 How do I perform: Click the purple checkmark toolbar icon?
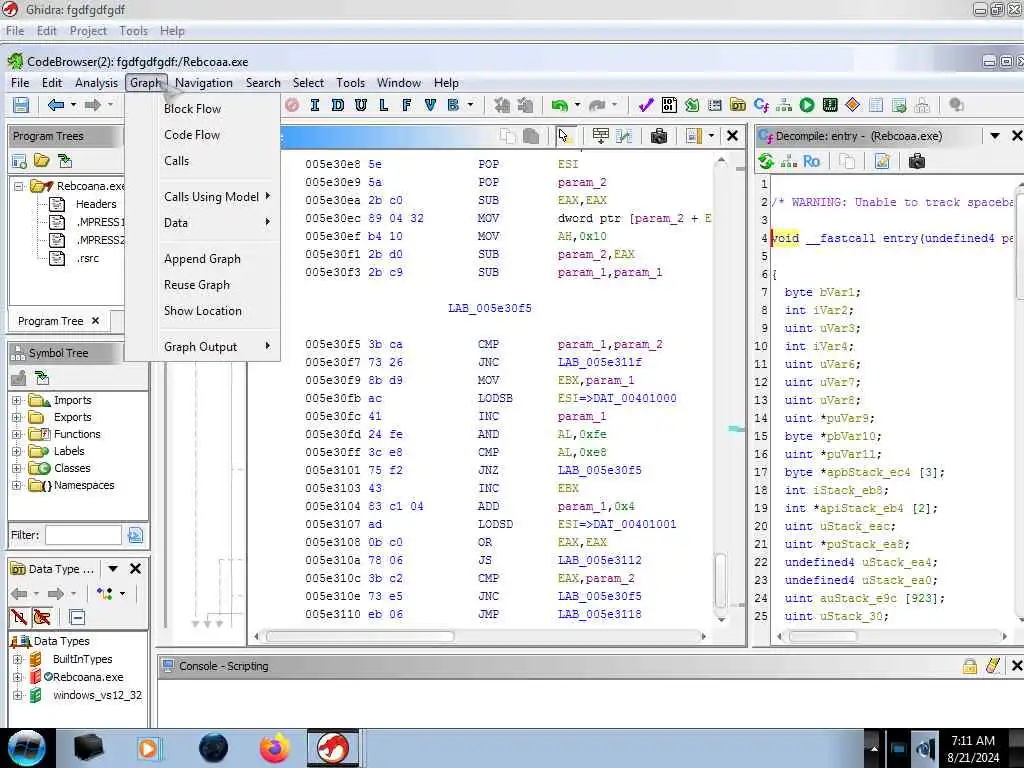point(646,105)
